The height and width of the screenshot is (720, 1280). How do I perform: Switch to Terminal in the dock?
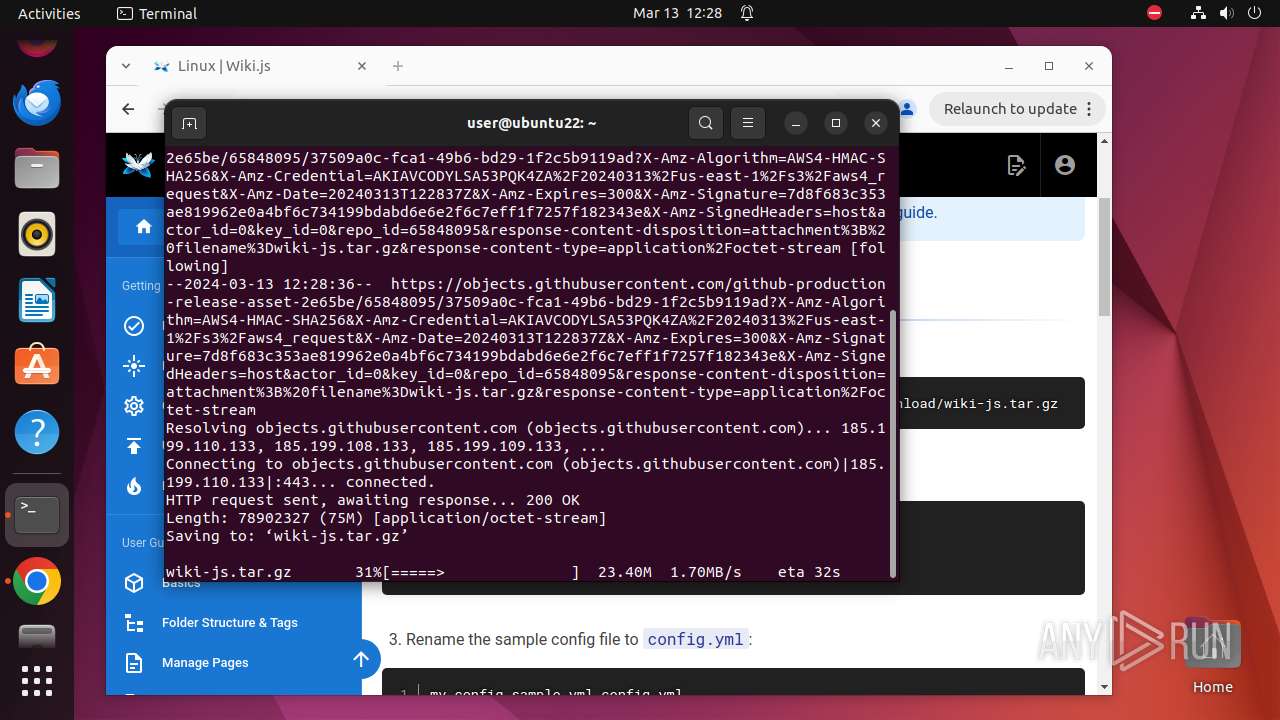37,515
